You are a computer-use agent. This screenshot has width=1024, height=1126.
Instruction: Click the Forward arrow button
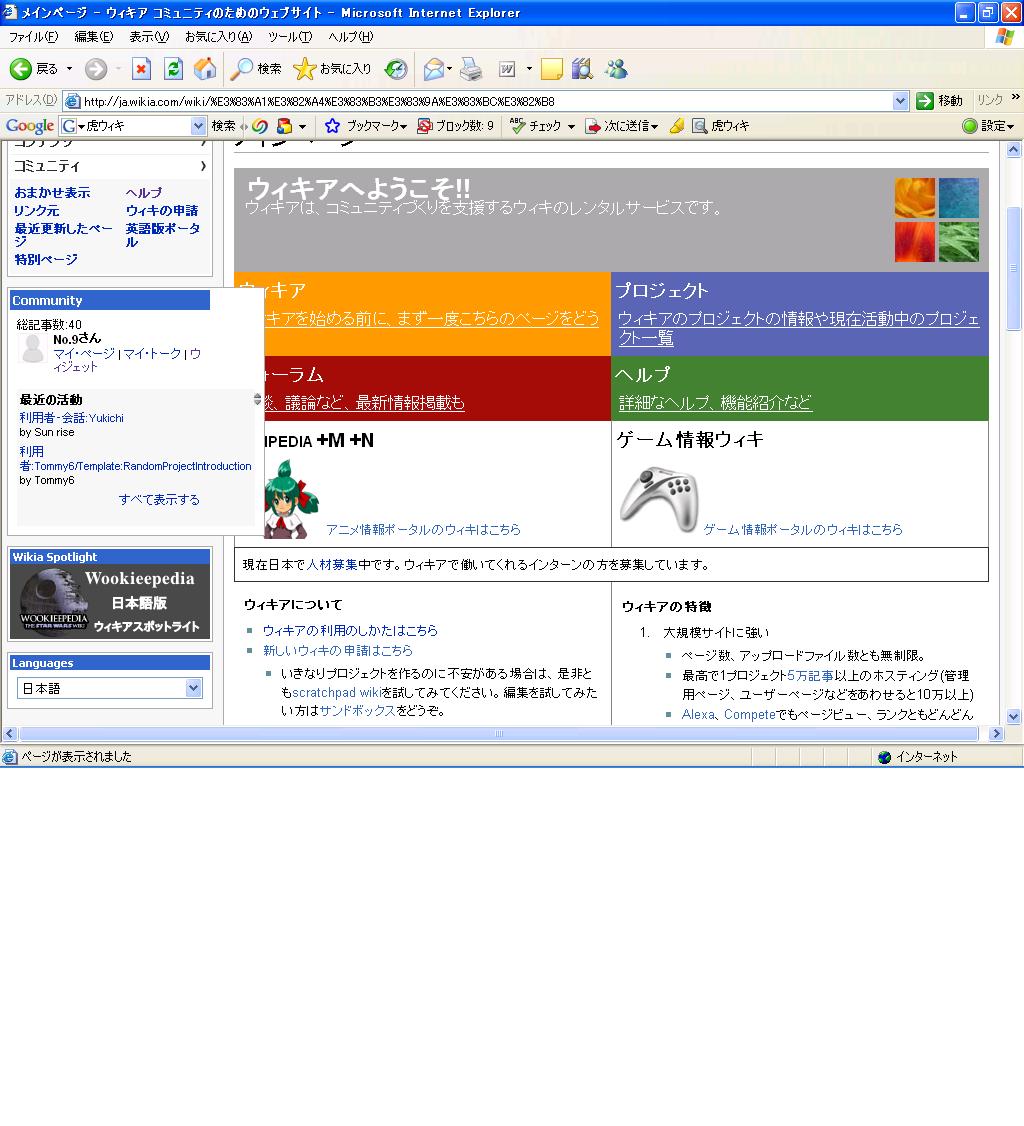tap(96, 69)
